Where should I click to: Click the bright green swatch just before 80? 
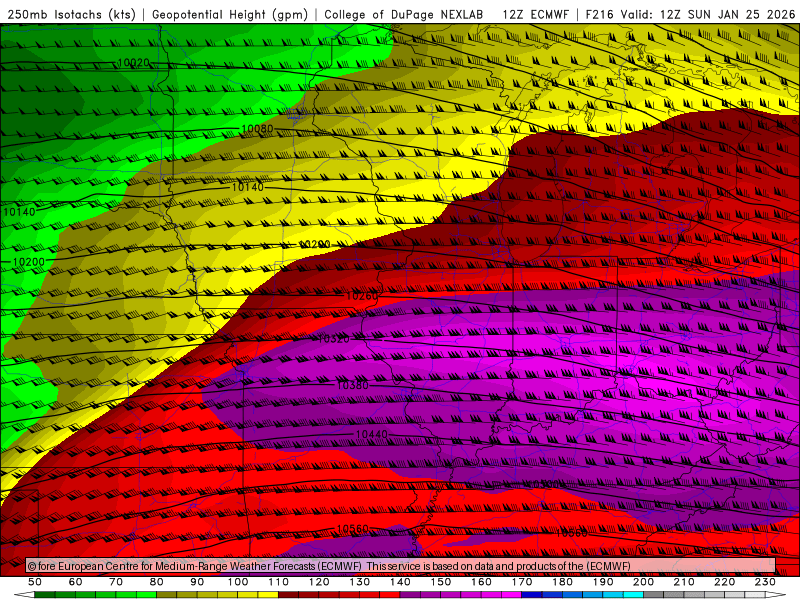(146, 595)
